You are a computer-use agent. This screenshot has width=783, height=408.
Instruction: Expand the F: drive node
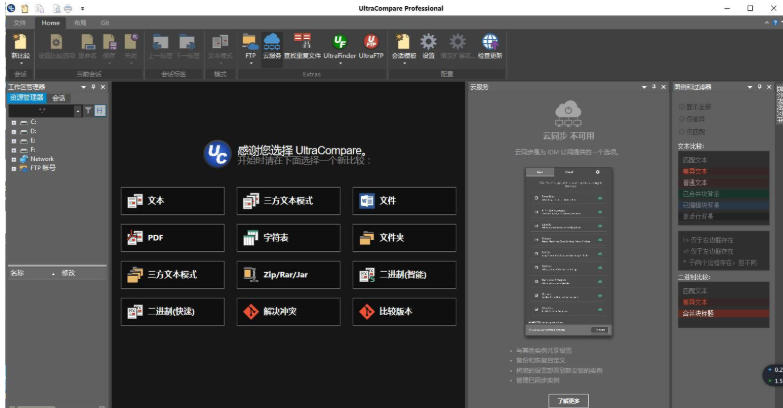tap(14, 150)
